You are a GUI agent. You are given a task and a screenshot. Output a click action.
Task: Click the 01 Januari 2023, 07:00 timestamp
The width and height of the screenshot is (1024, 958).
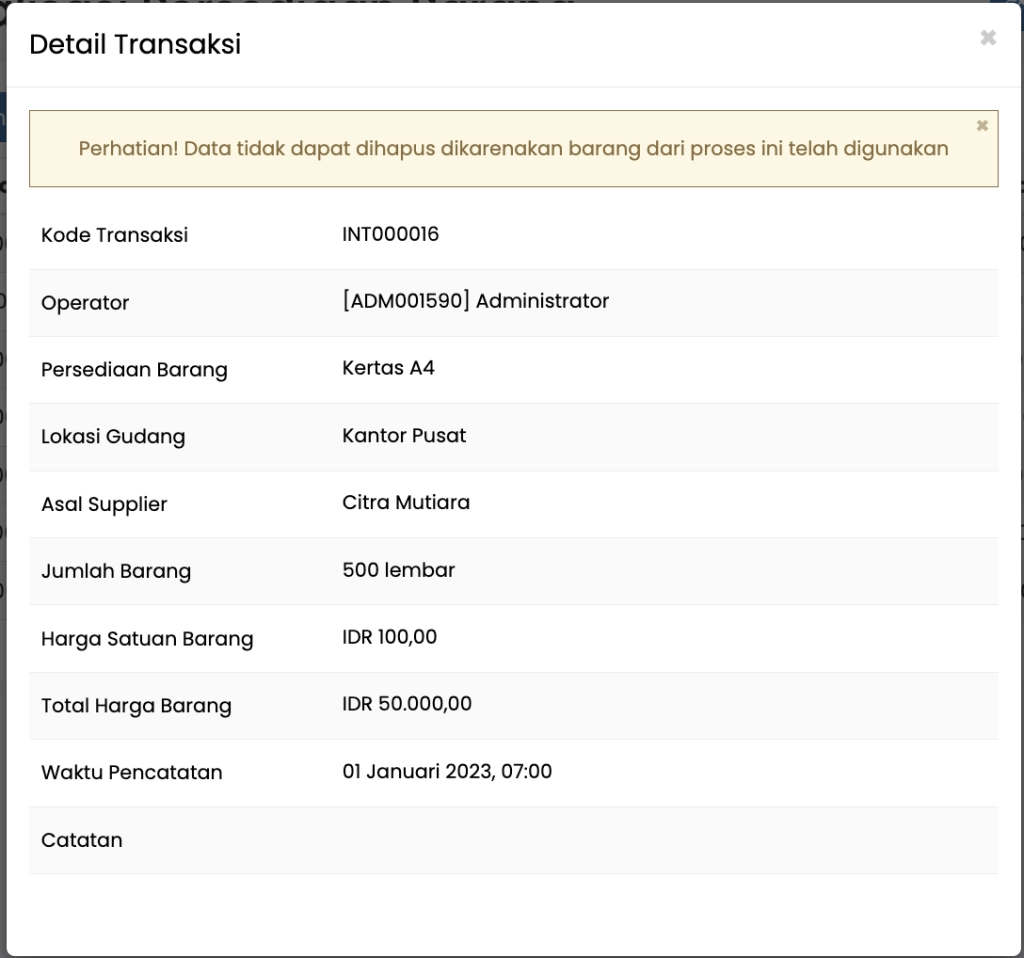(447, 771)
